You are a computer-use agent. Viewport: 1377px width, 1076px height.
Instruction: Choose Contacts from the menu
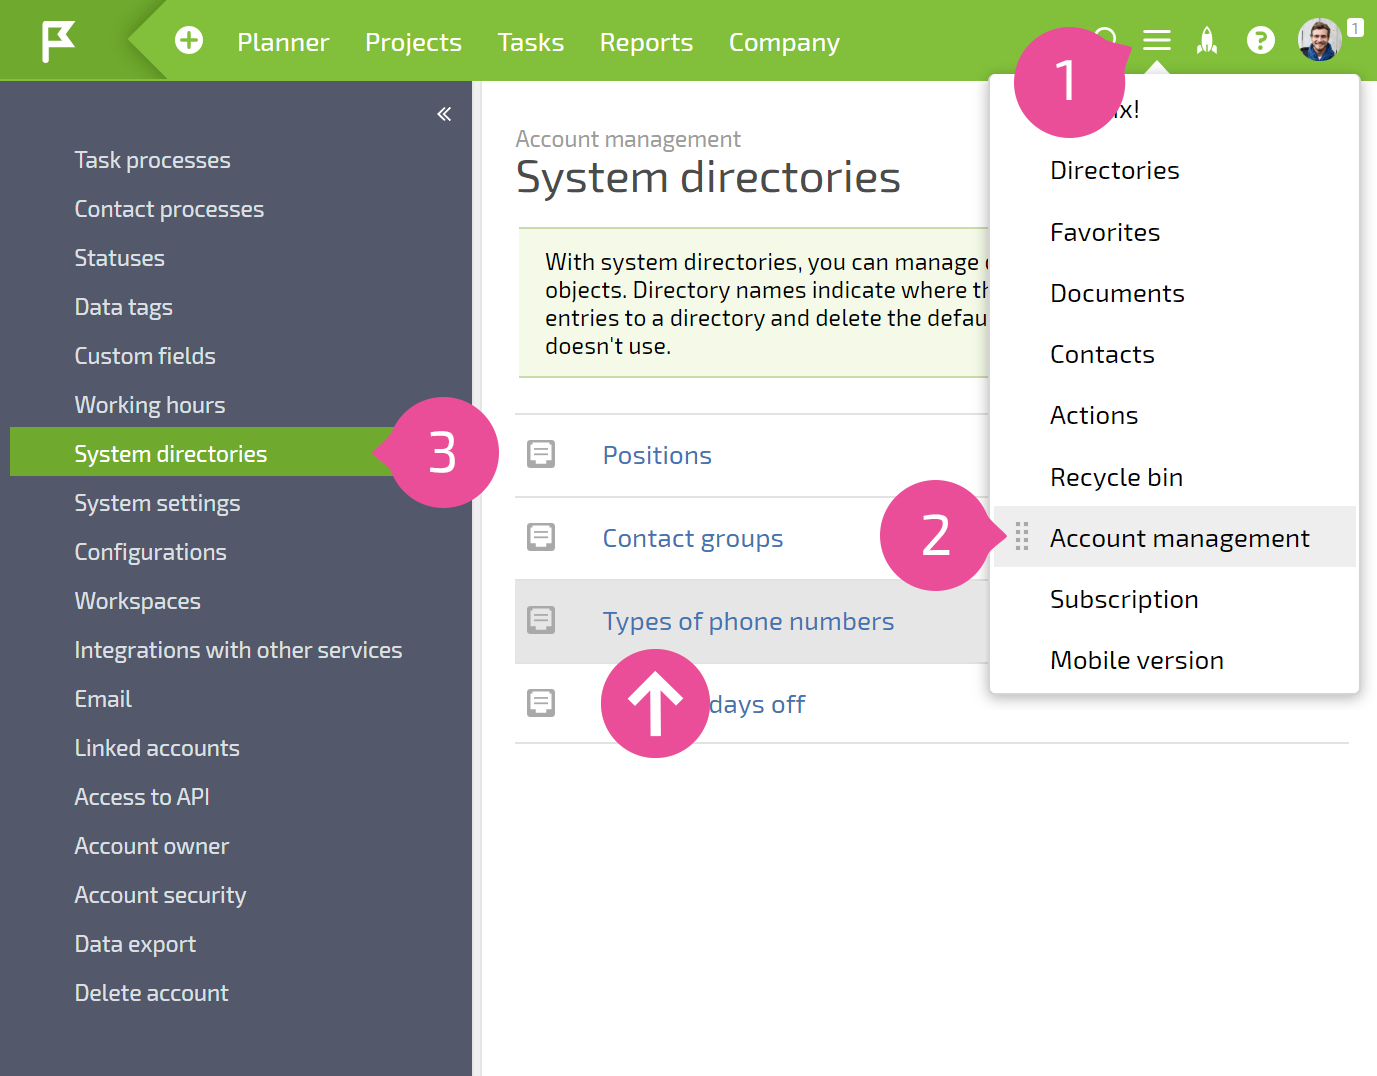1102,354
